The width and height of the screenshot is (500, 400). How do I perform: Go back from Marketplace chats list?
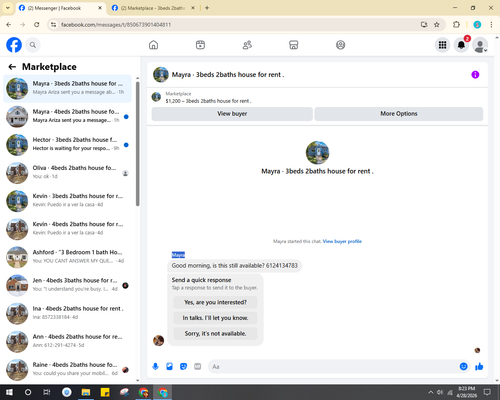[x=12, y=67]
